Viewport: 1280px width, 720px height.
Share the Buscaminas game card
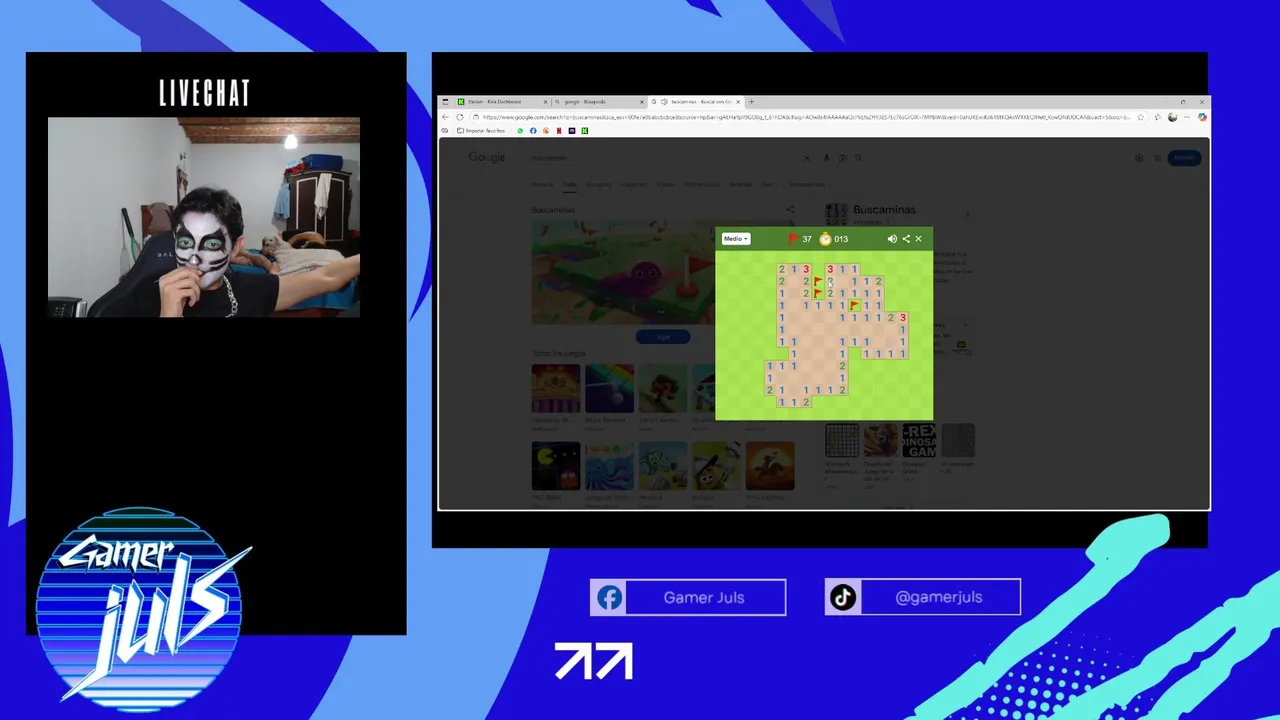click(x=790, y=210)
